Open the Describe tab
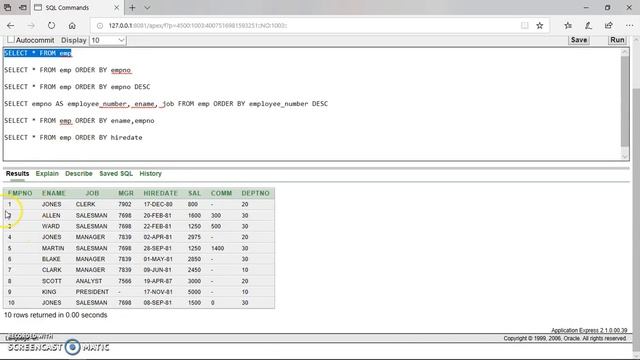The image size is (640, 360). (79, 173)
